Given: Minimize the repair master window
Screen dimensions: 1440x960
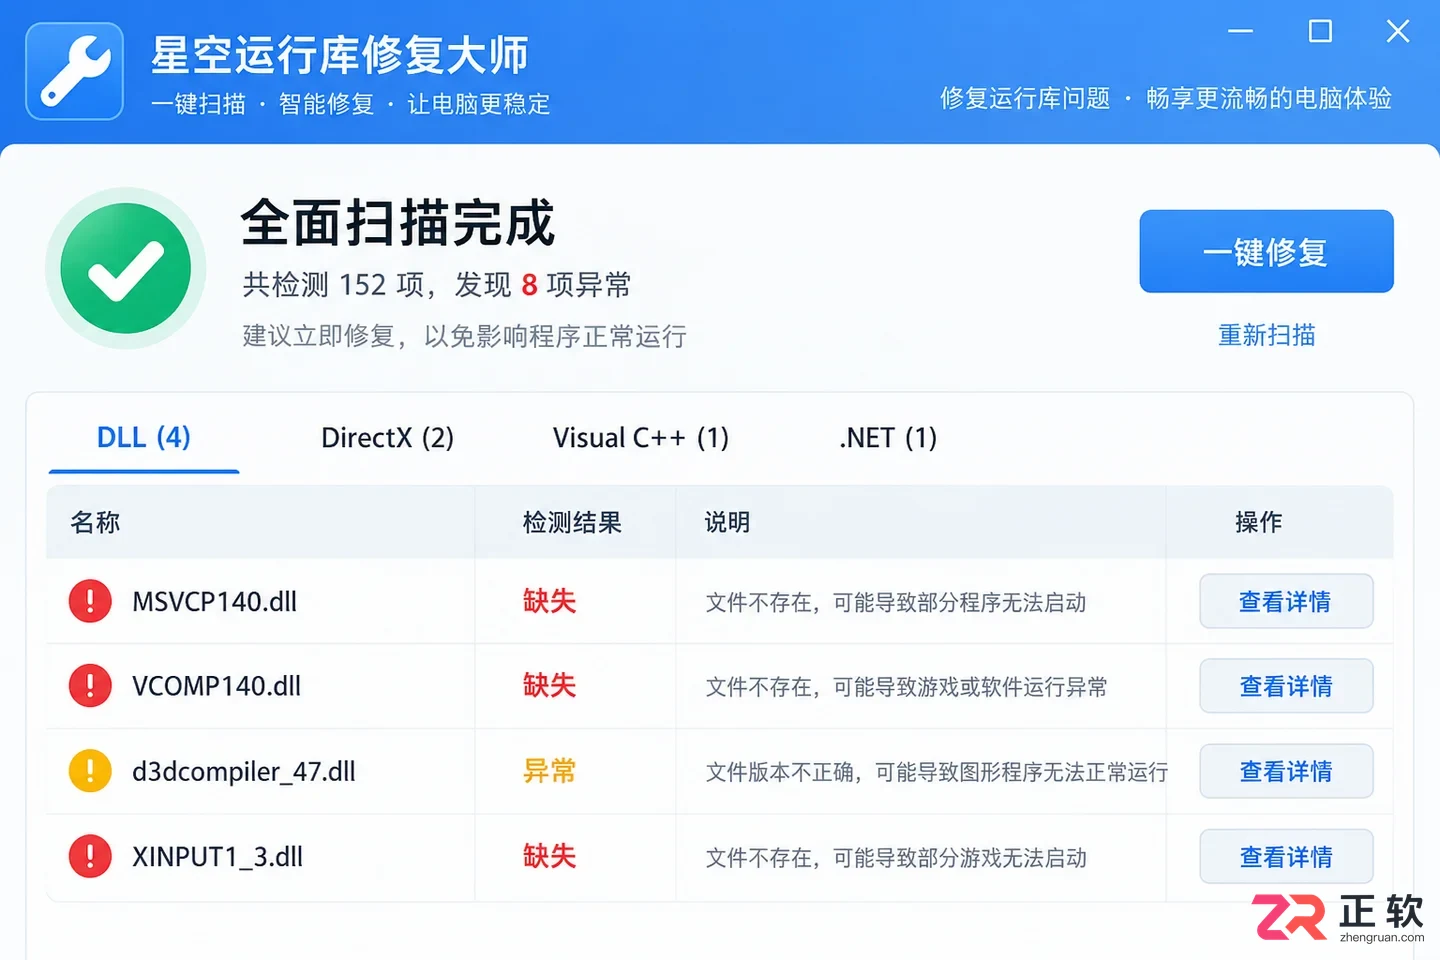Looking at the screenshot, I should [1240, 31].
